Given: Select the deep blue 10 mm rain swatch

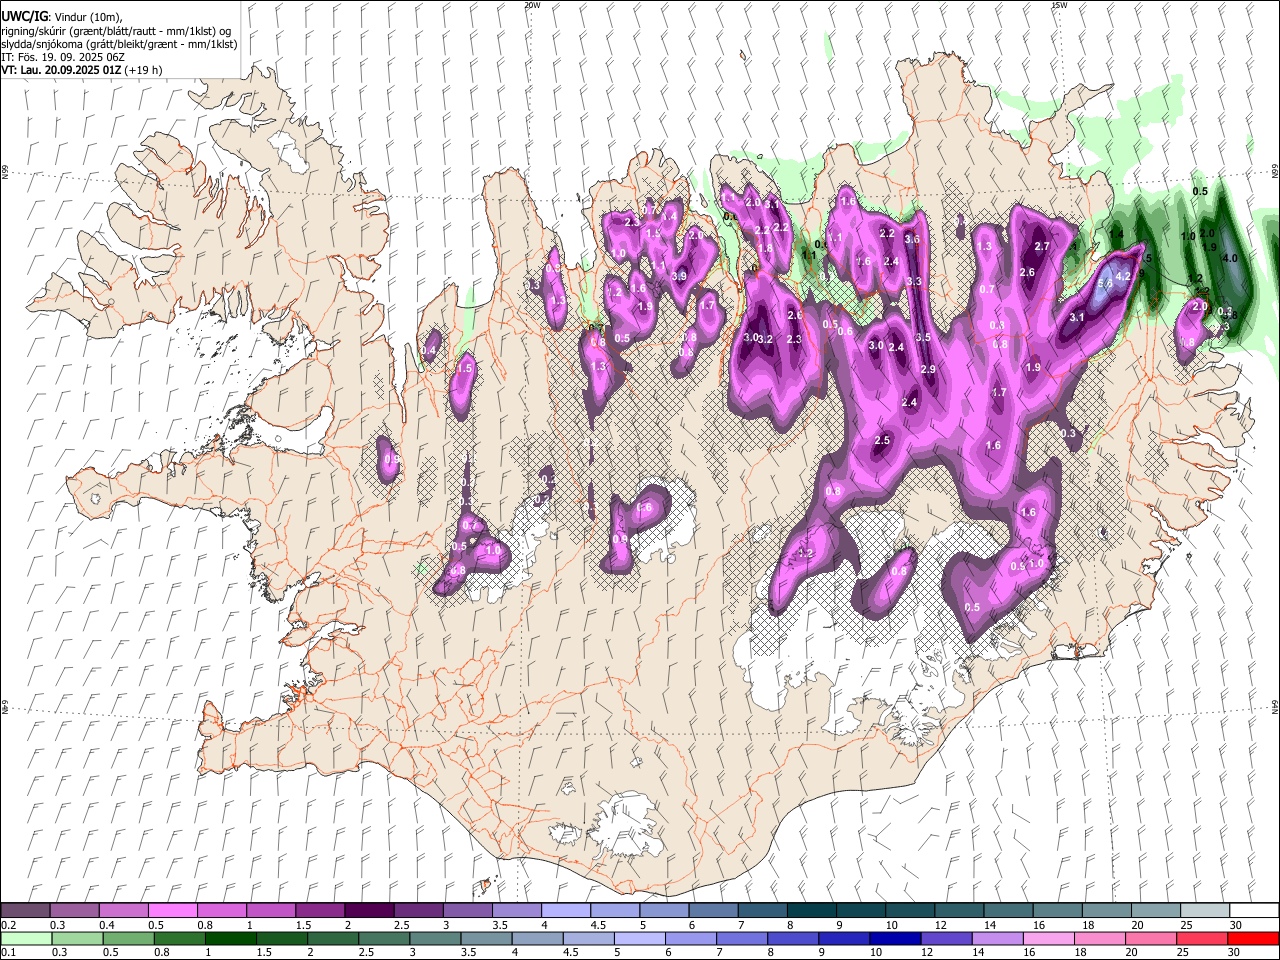Looking at the screenshot, I should point(894,938).
